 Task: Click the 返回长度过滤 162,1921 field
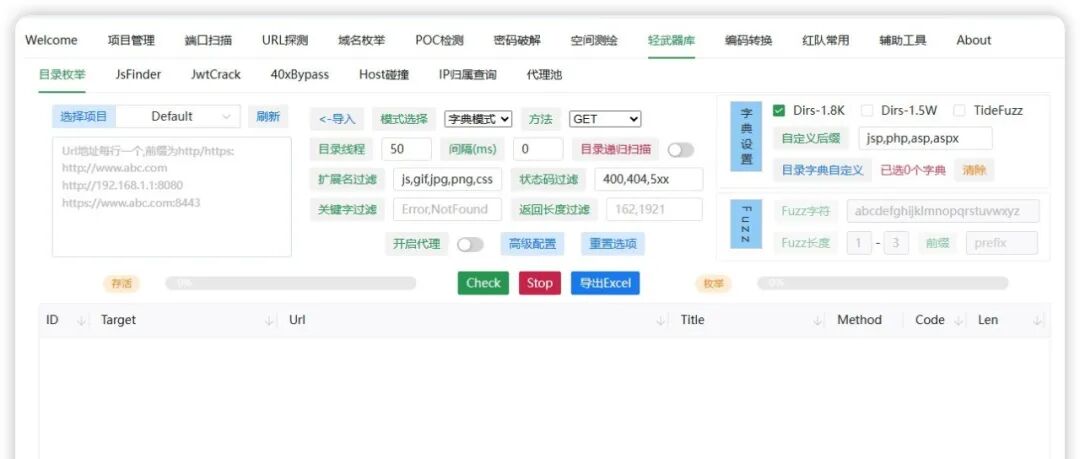point(654,210)
